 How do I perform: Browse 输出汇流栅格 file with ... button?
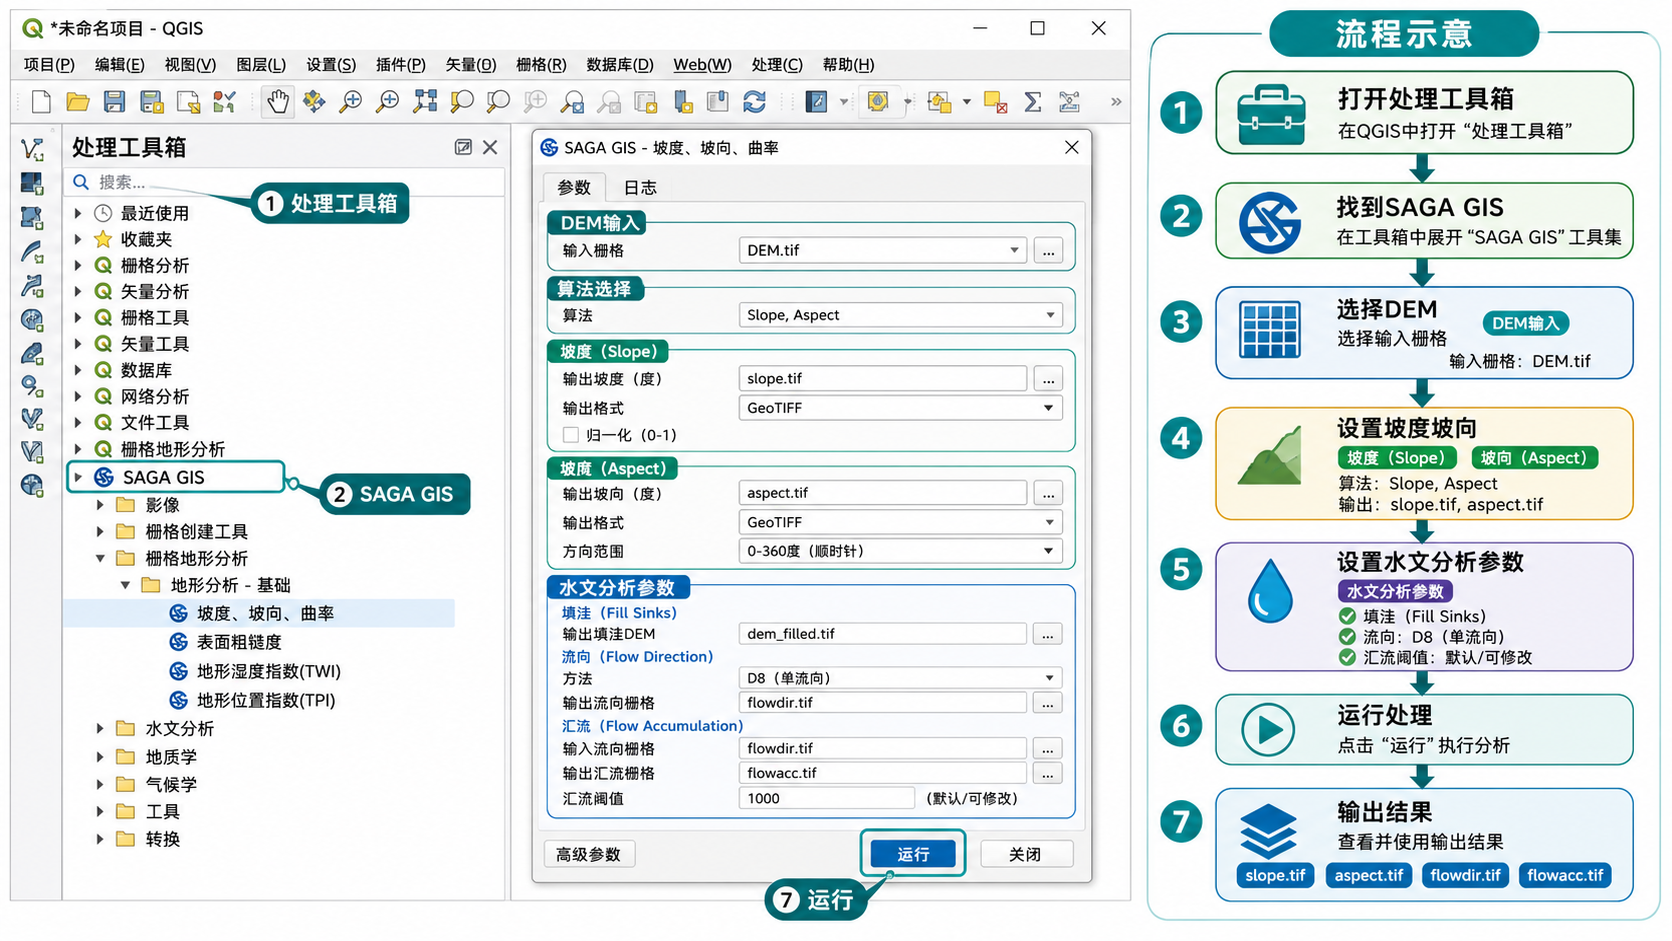tap(1048, 773)
